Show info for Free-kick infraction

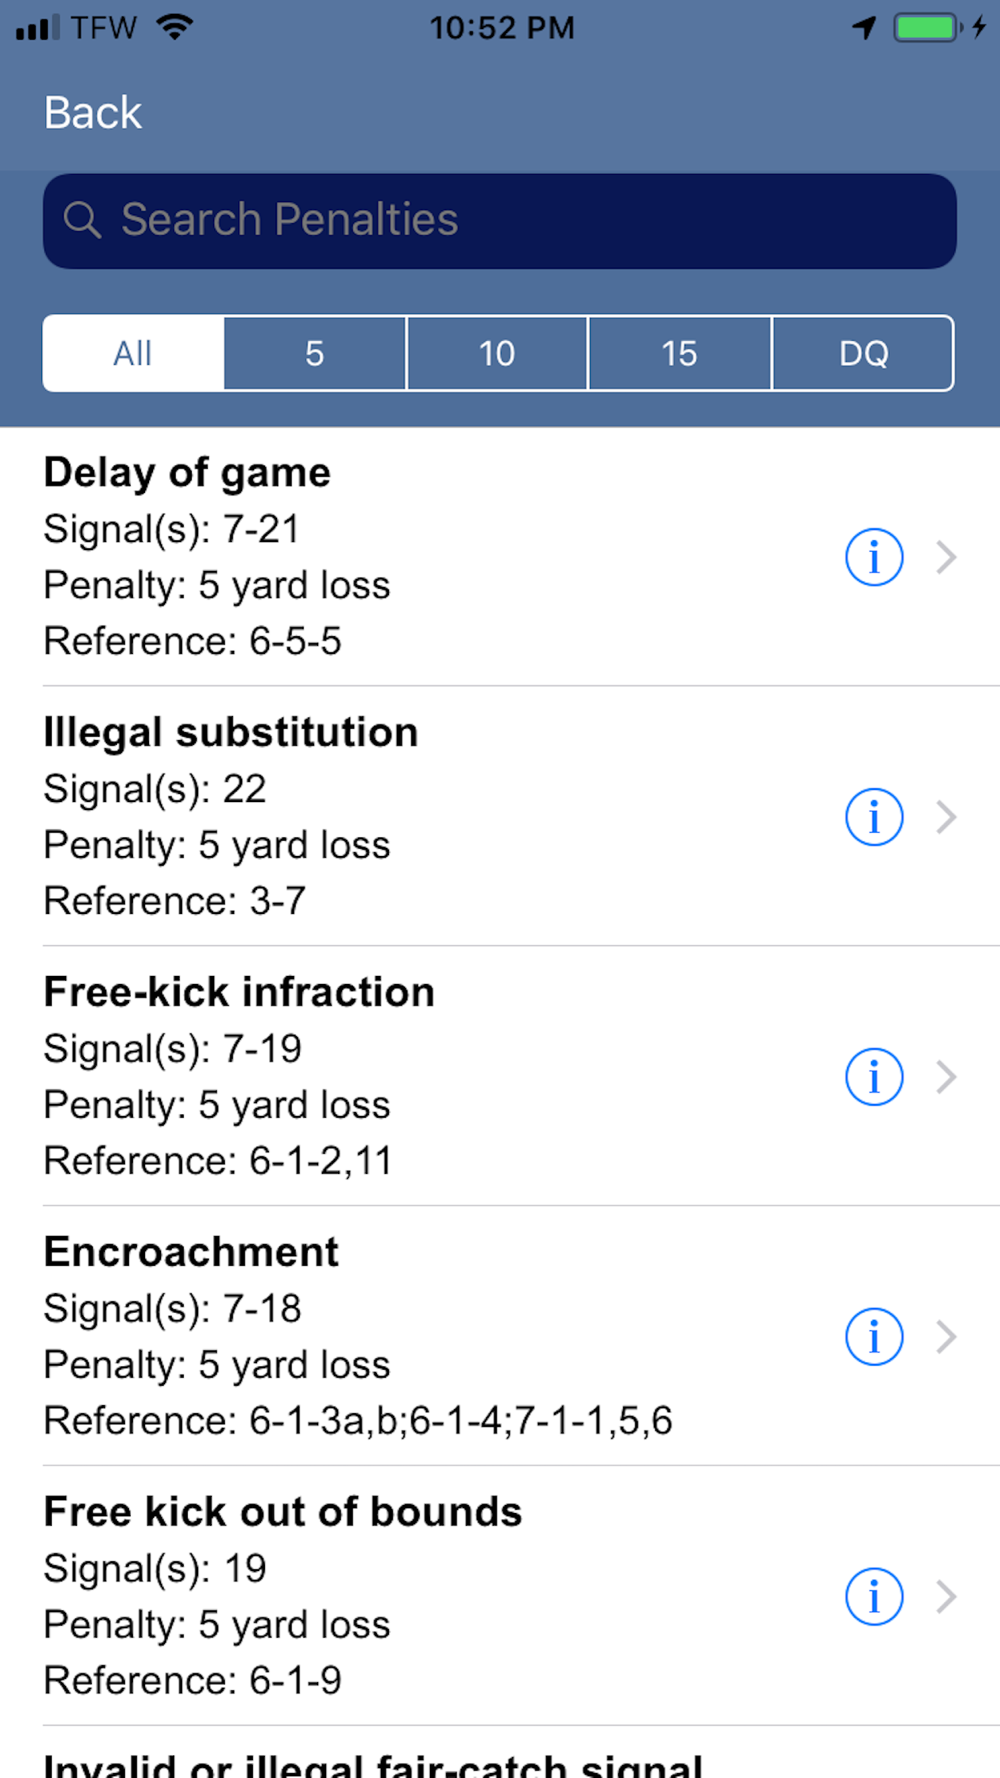[874, 1077]
